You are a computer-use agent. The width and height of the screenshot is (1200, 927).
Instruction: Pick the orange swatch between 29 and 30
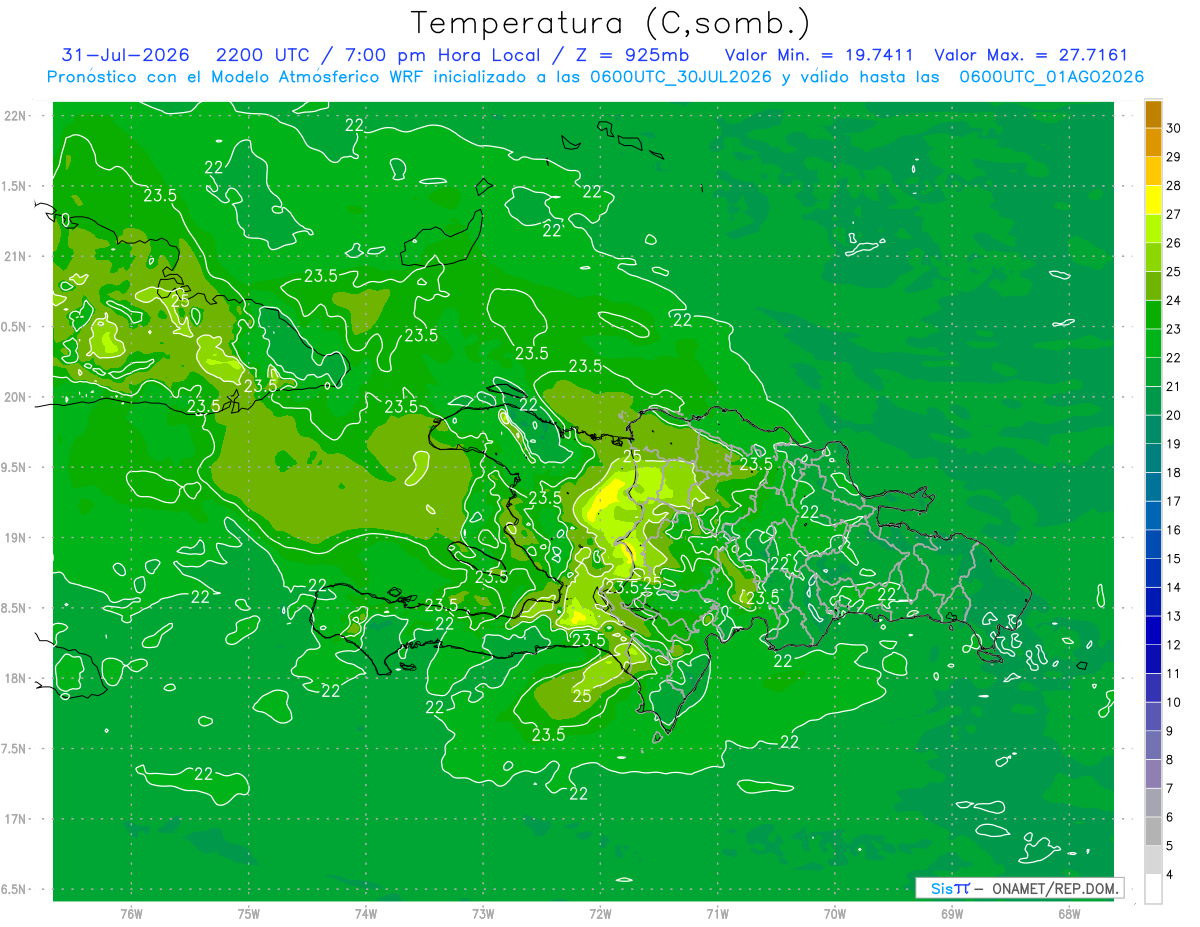(1153, 142)
